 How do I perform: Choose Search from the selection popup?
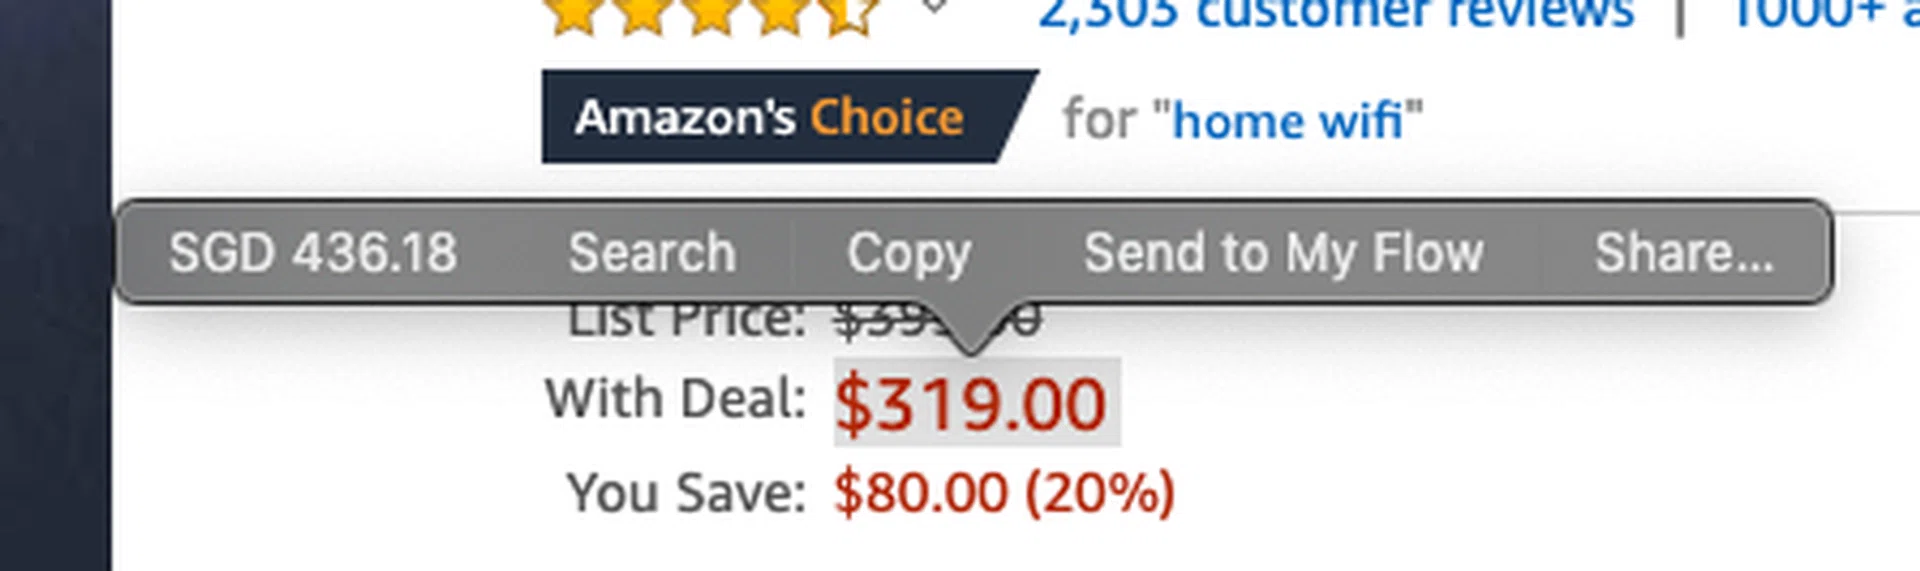pos(652,252)
